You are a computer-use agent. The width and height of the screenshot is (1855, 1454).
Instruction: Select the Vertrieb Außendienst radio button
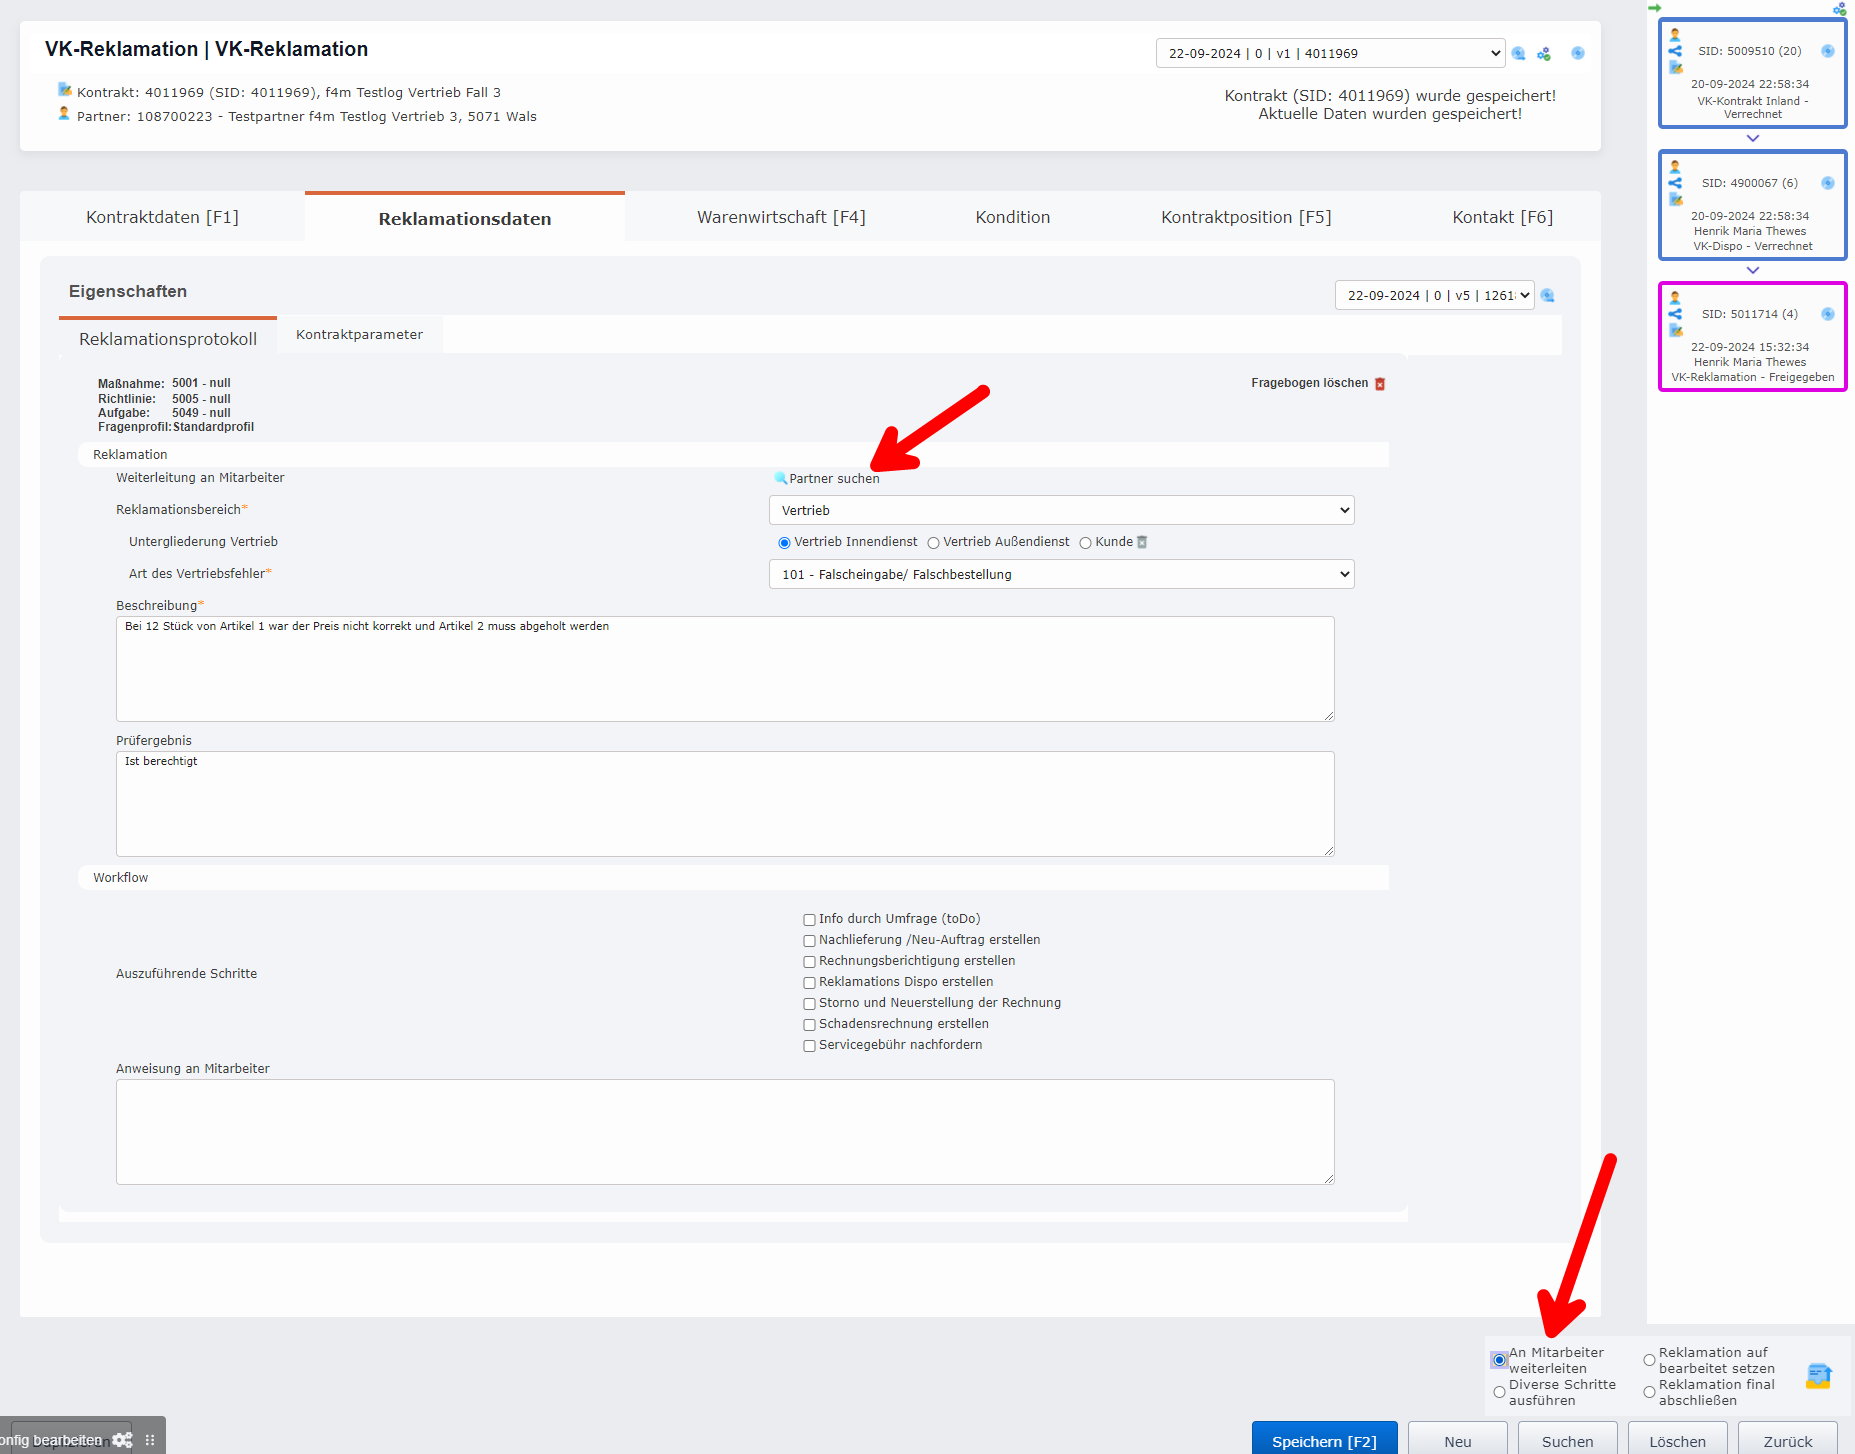933,543
